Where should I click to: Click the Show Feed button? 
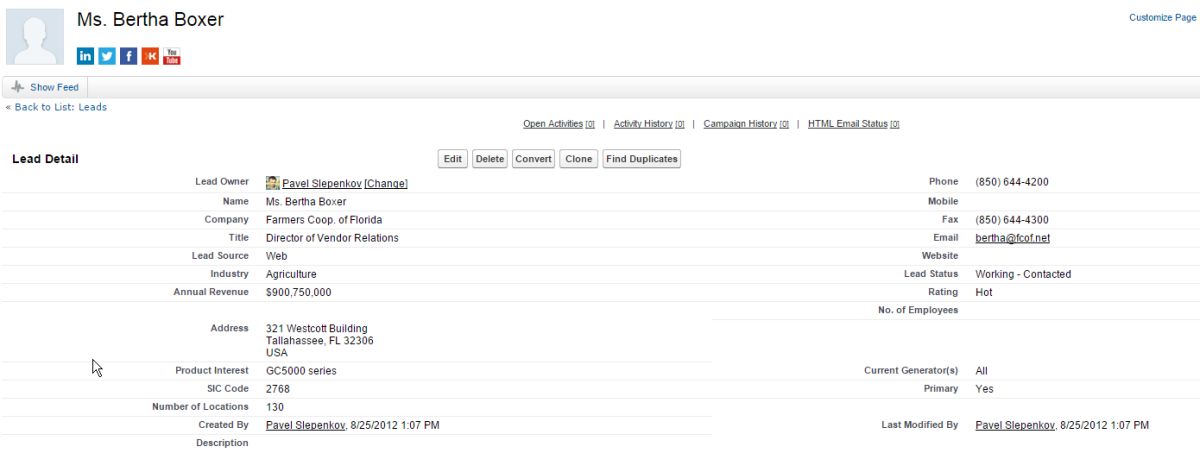pyautogui.click(x=45, y=87)
